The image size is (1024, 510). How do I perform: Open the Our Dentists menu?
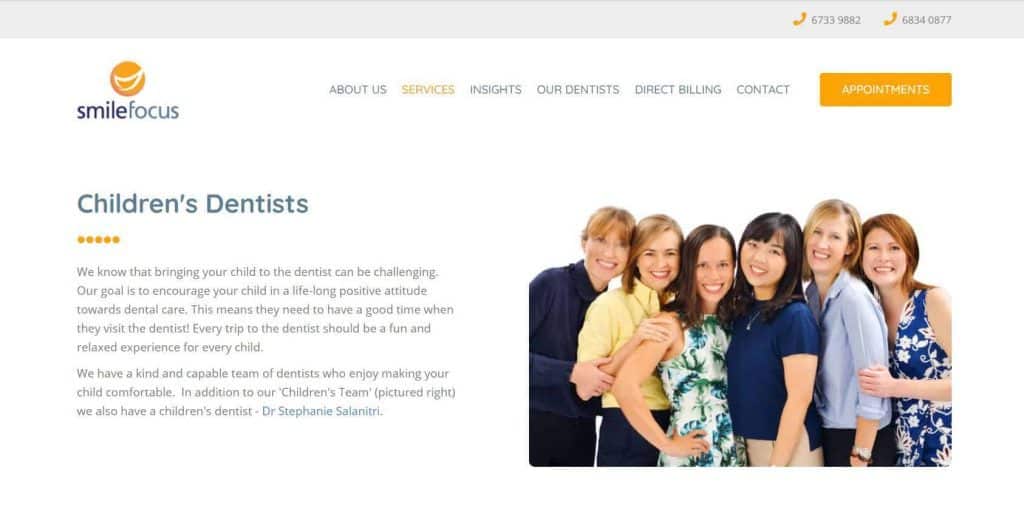click(x=578, y=89)
